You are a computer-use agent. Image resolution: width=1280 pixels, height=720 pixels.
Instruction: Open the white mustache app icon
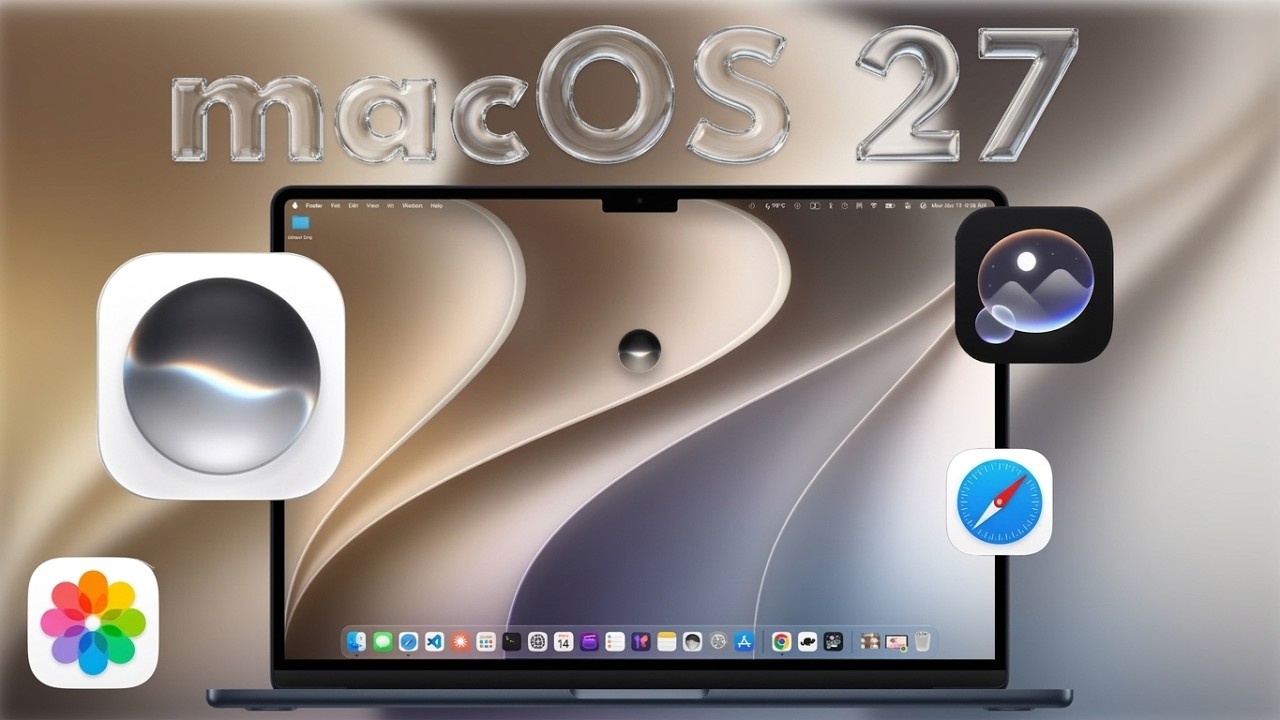click(808, 642)
